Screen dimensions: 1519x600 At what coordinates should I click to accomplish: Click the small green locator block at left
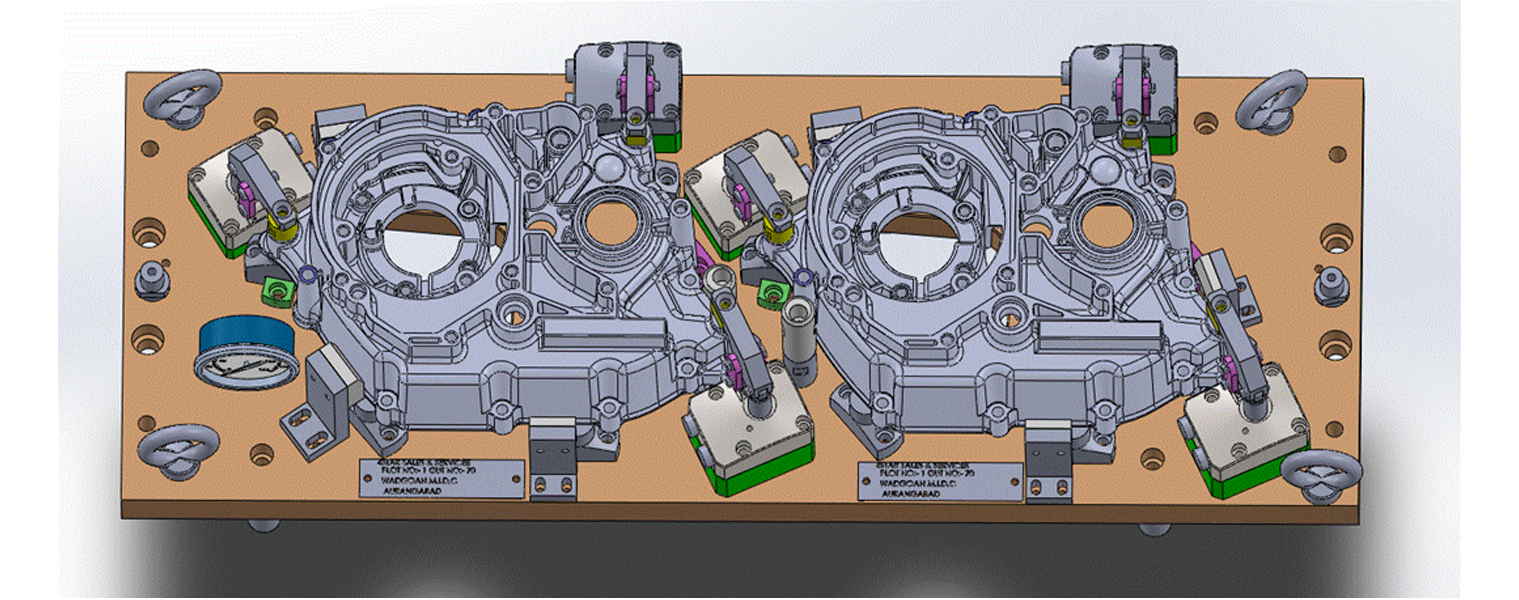pyautogui.click(x=276, y=292)
